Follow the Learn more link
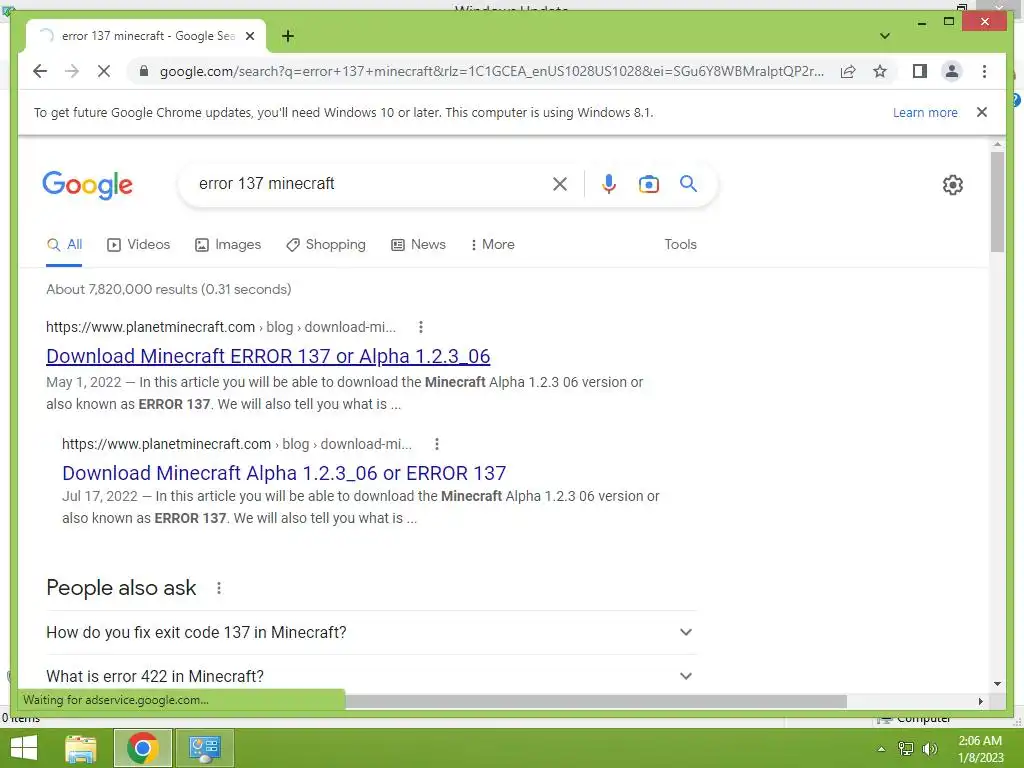 coord(925,112)
